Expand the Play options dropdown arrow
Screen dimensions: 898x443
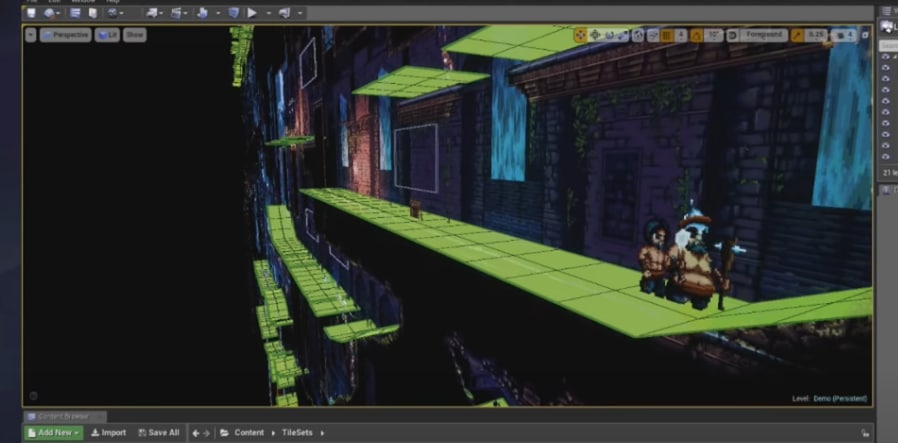269,13
